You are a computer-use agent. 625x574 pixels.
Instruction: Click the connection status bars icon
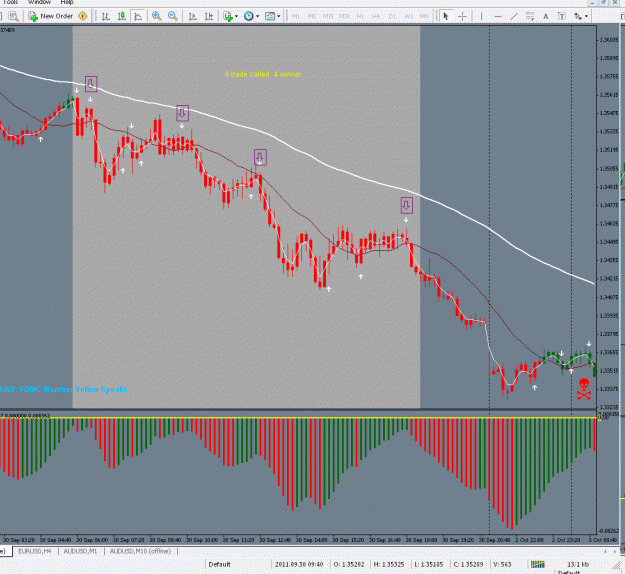(x=538, y=564)
